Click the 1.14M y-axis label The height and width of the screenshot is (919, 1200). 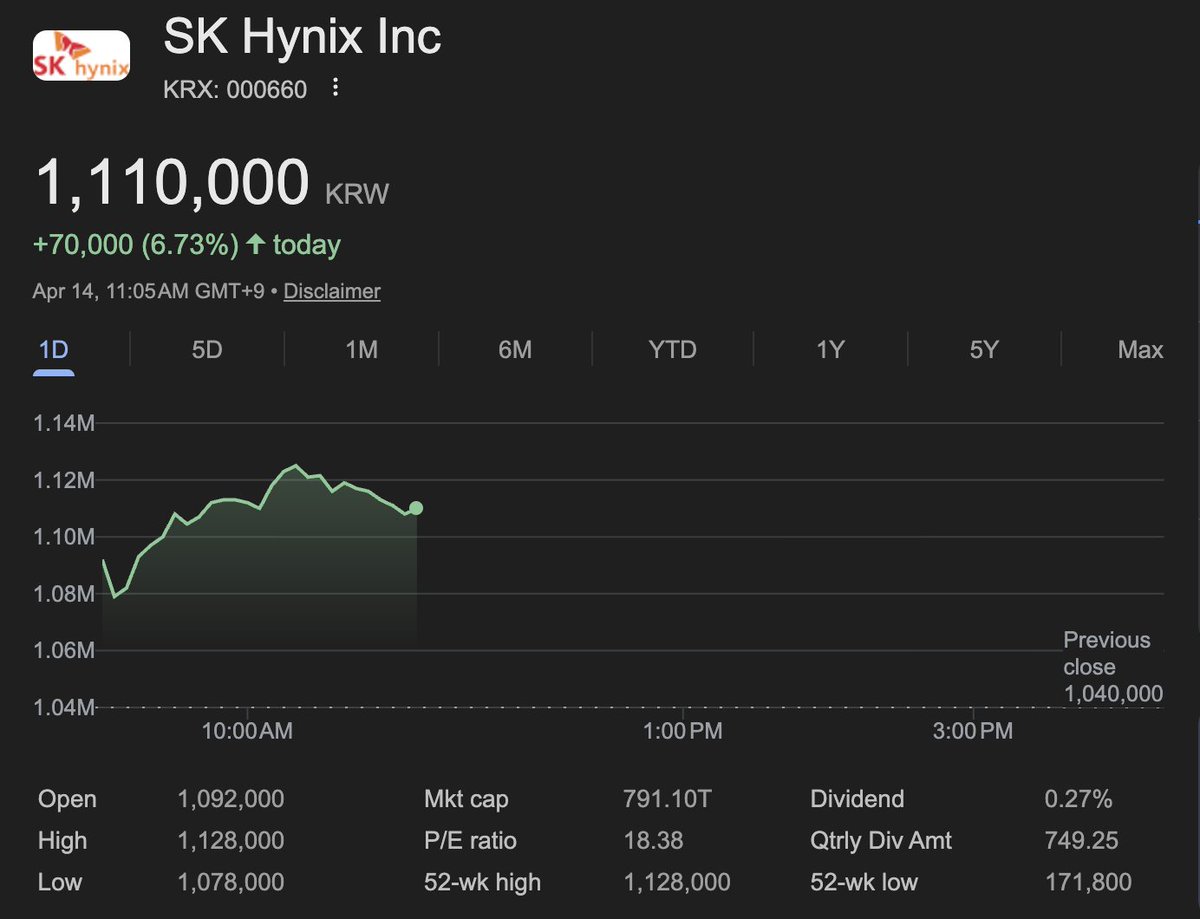tap(64, 424)
